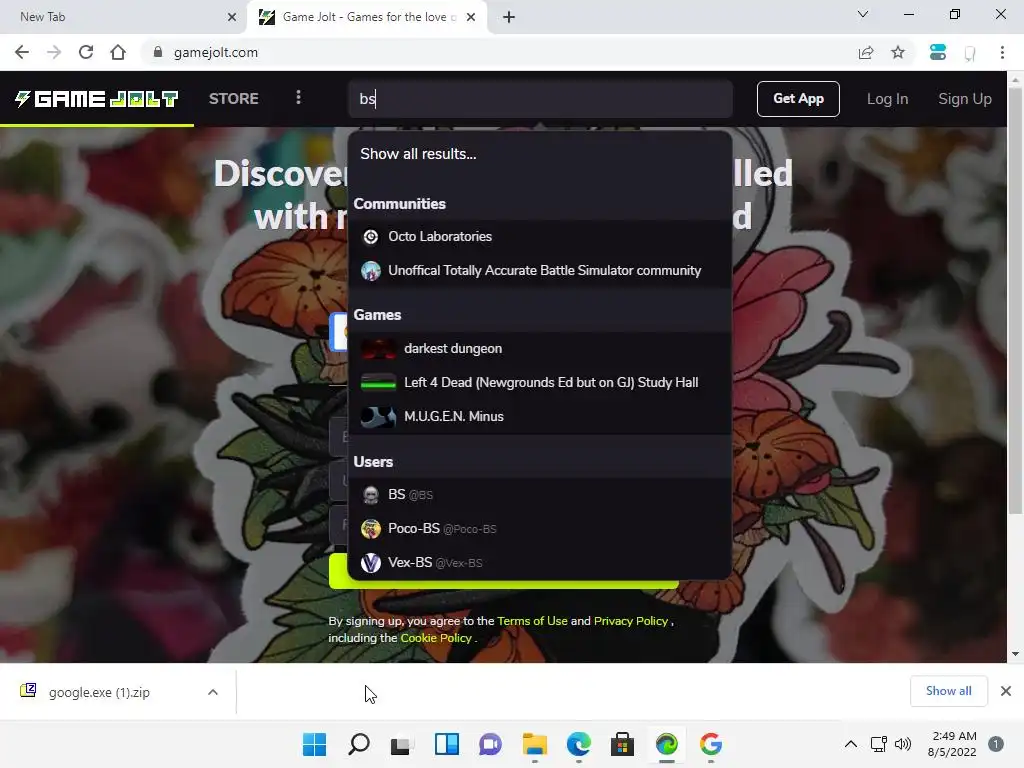Open the M.U.G.E.N. Minus game thumbnail
Image resolution: width=1024 pixels, height=768 pixels.
click(x=378, y=417)
